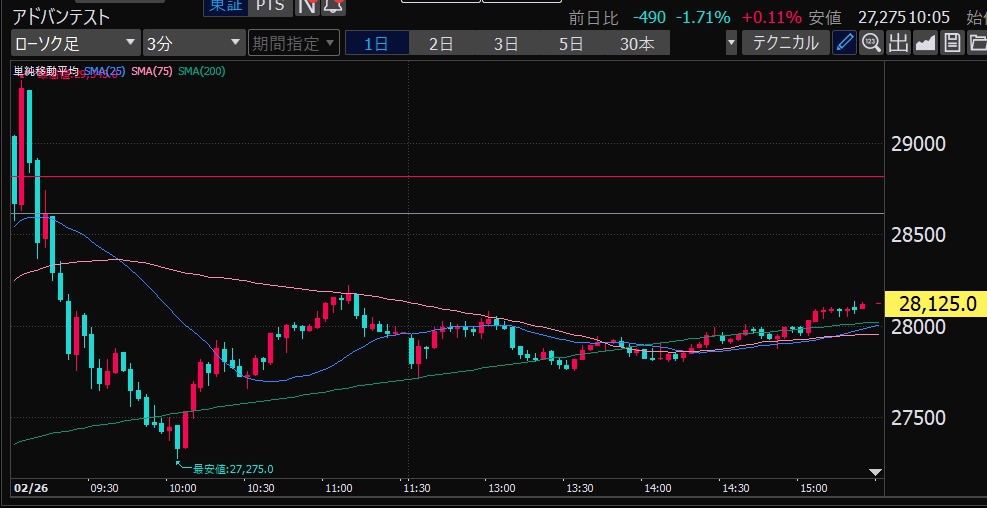
Task: Open the news N icon
Action: coord(307,6)
